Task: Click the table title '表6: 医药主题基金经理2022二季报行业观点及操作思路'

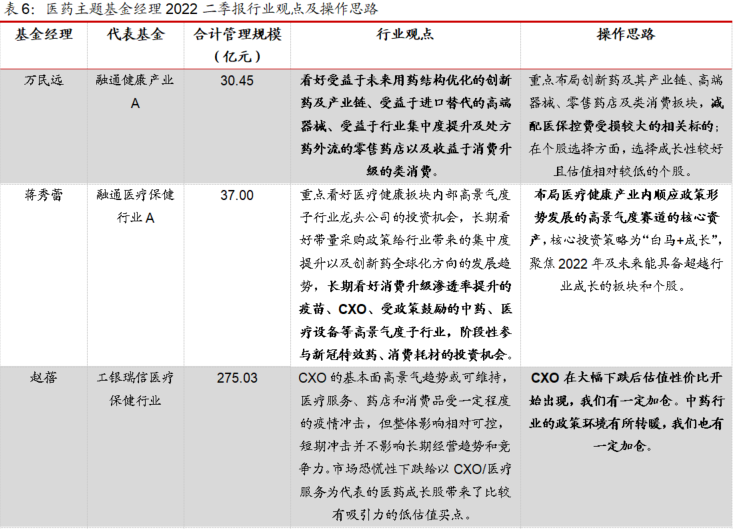Action: [190, 8]
